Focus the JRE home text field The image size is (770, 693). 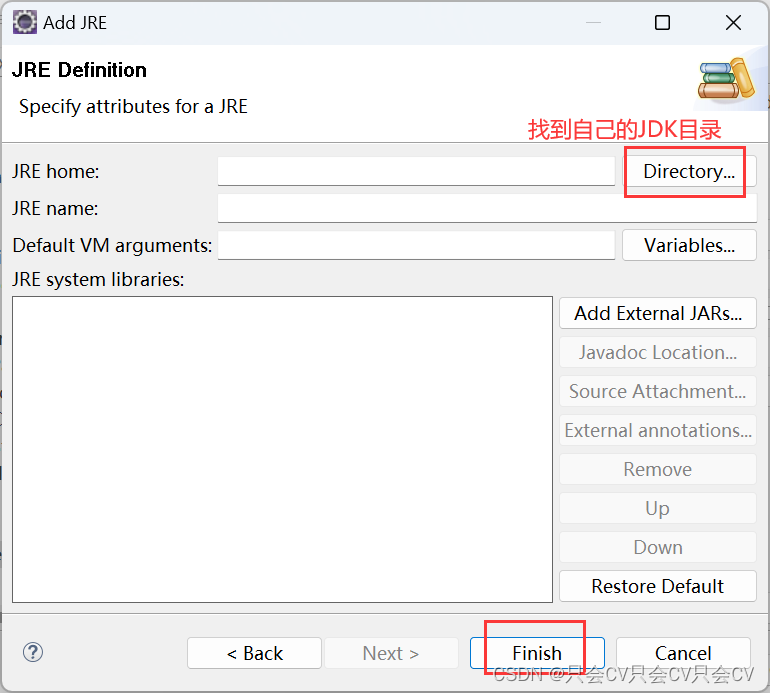[416, 171]
